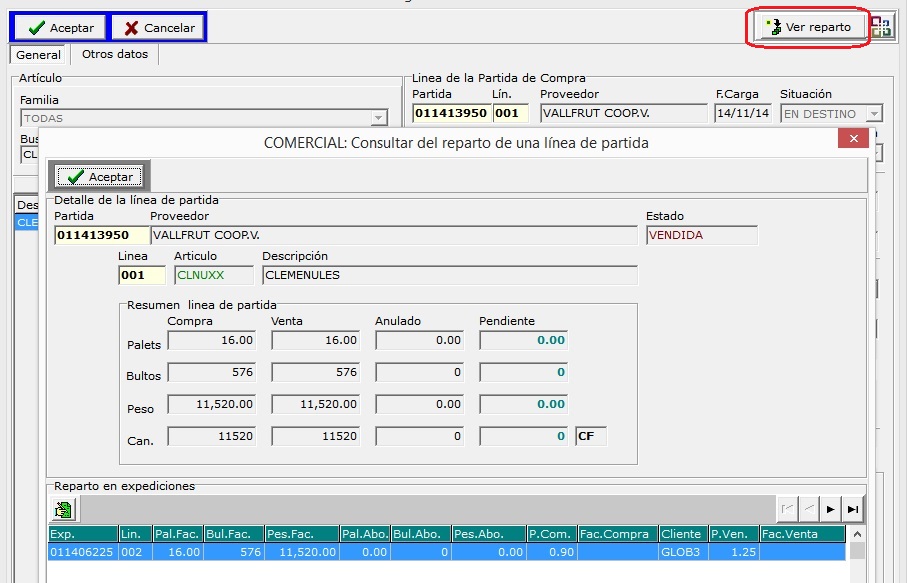Click the colored squares icon beside Ver reparto

point(881,27)
